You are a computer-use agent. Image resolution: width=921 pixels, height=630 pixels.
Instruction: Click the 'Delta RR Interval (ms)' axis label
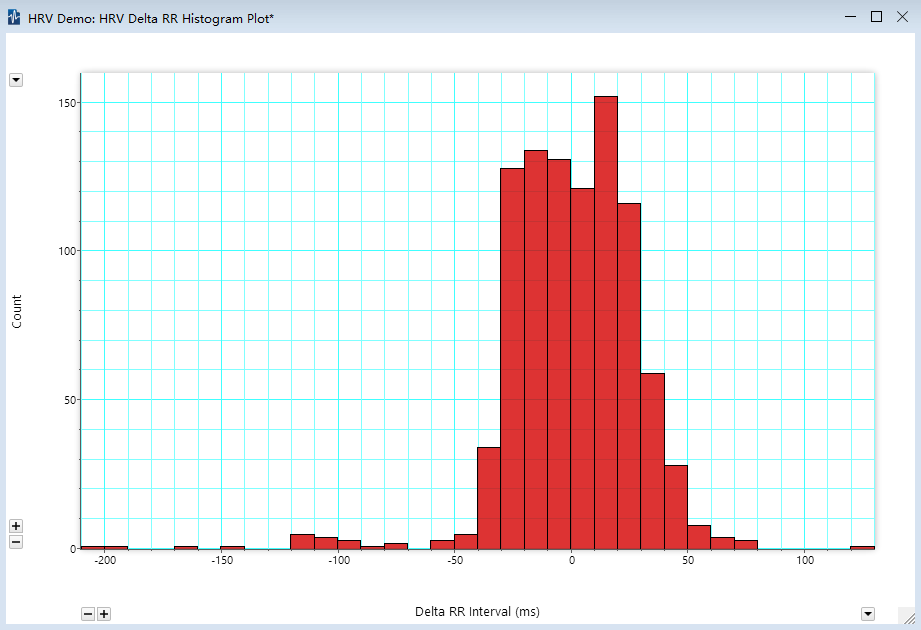coord(477,612)
